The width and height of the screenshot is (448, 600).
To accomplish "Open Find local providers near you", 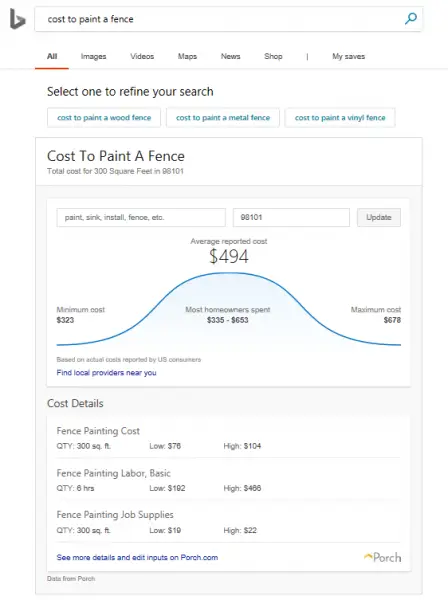I will click(106, 373).
